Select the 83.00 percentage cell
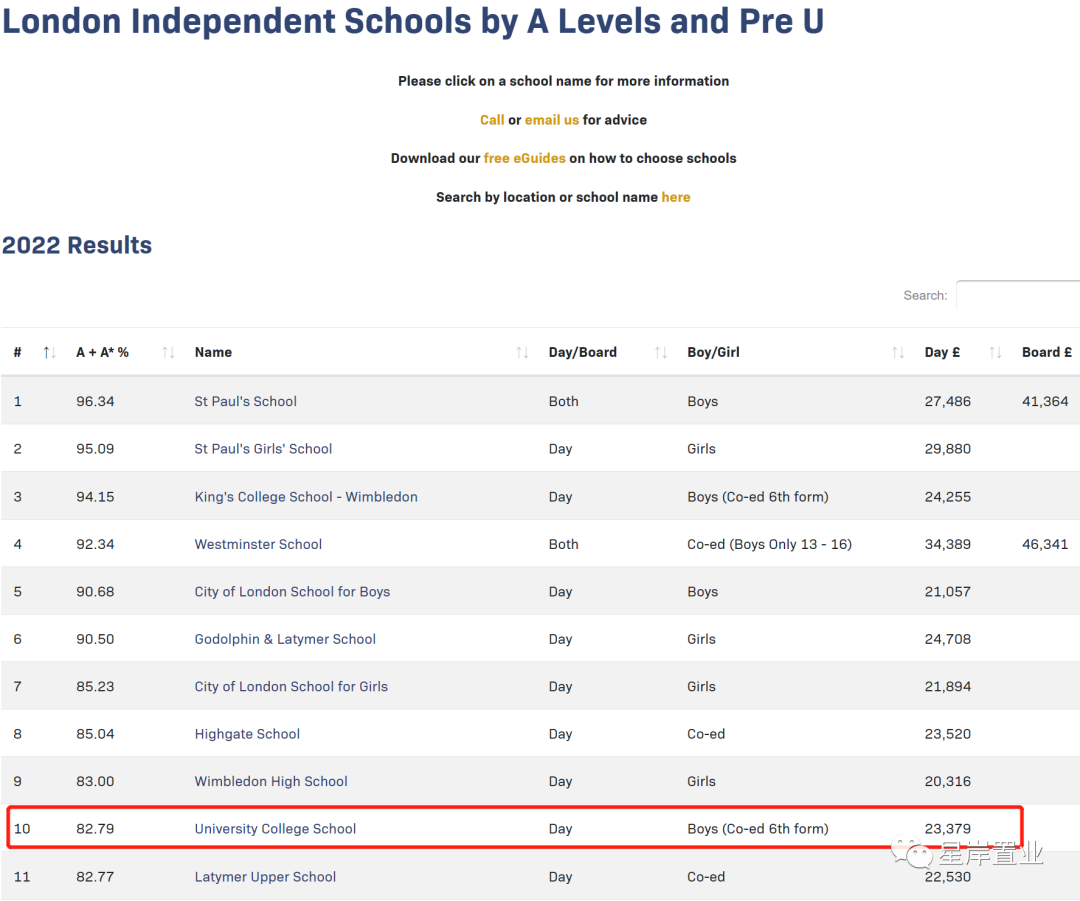Screen dimensions: 1080x901 pos(95,782)
